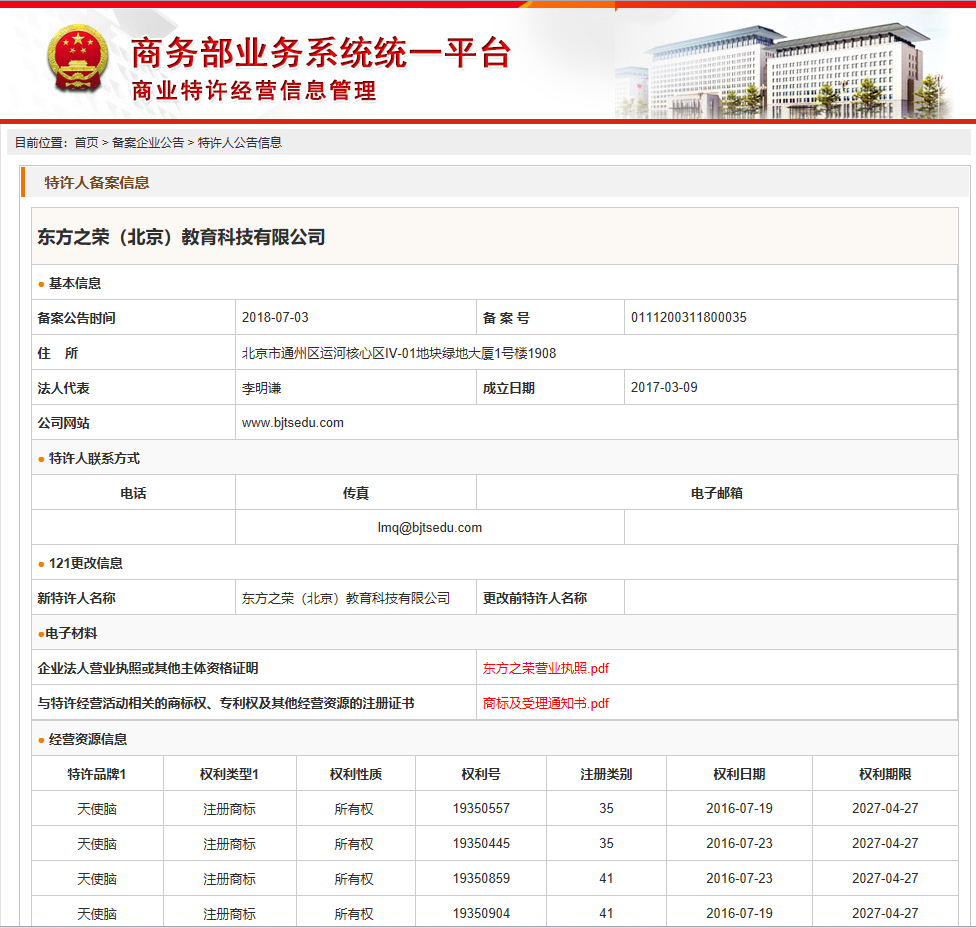The image size is (976, 928).
Task: Click the ministry building image in the banner
Action: [x=786, y=70]
